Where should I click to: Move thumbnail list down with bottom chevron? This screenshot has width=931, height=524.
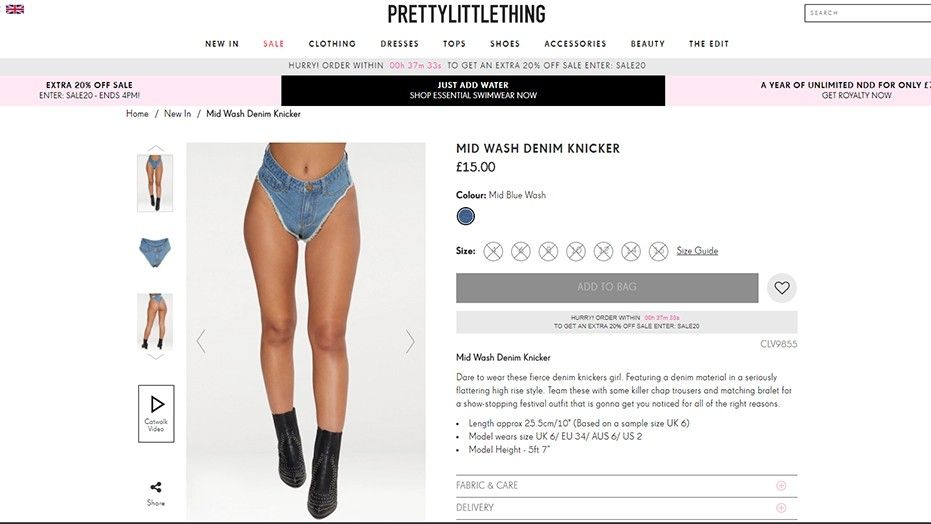pyautogui.click(x=156, y=357)
